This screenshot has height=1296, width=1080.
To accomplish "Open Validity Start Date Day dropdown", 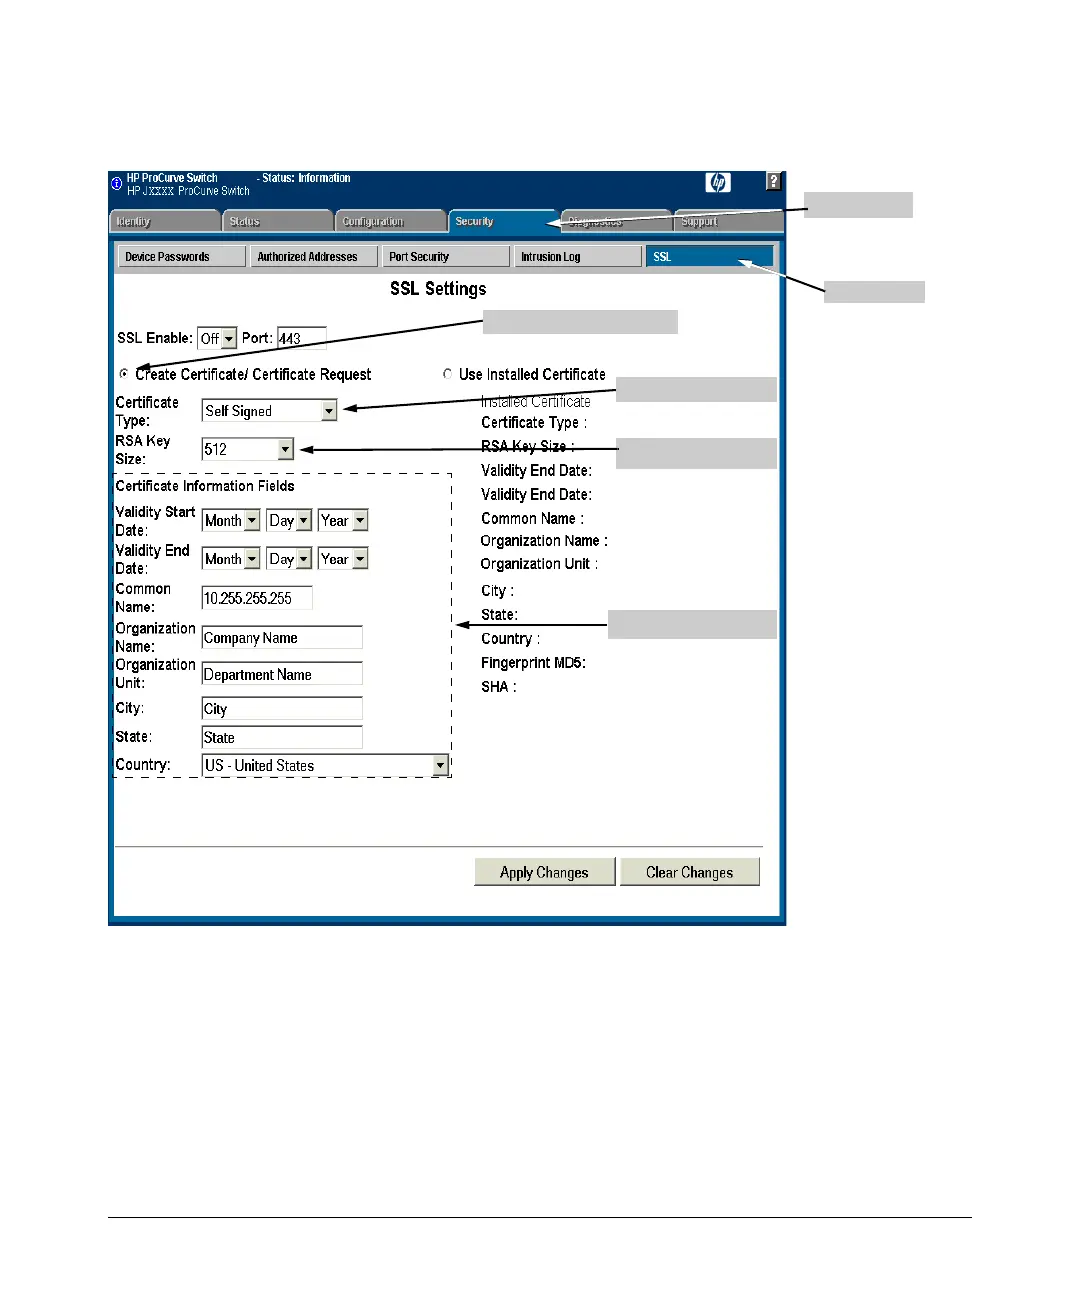I will click(x=289, y=521).
